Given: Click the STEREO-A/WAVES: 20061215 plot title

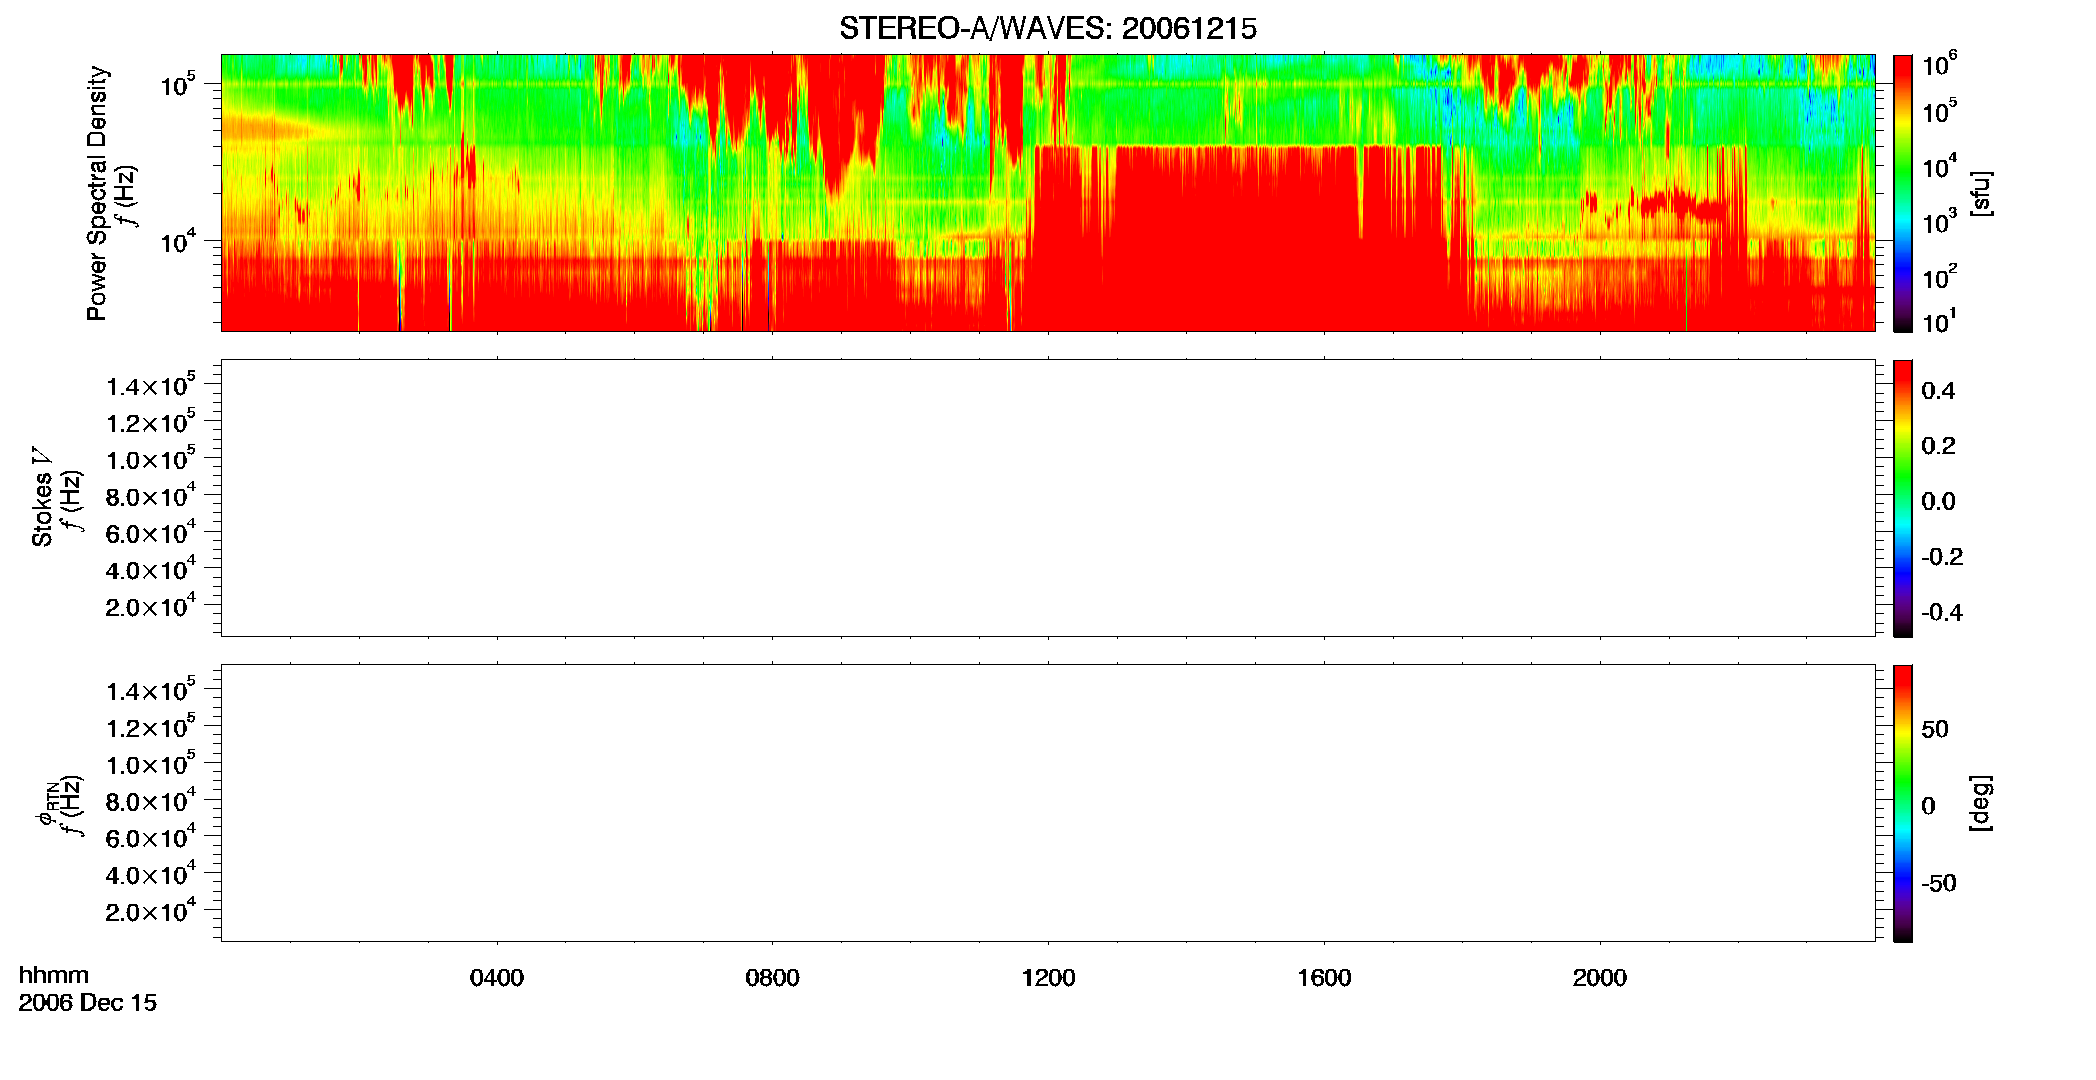Looking at the screenshot, I should tap(1048, 29).
